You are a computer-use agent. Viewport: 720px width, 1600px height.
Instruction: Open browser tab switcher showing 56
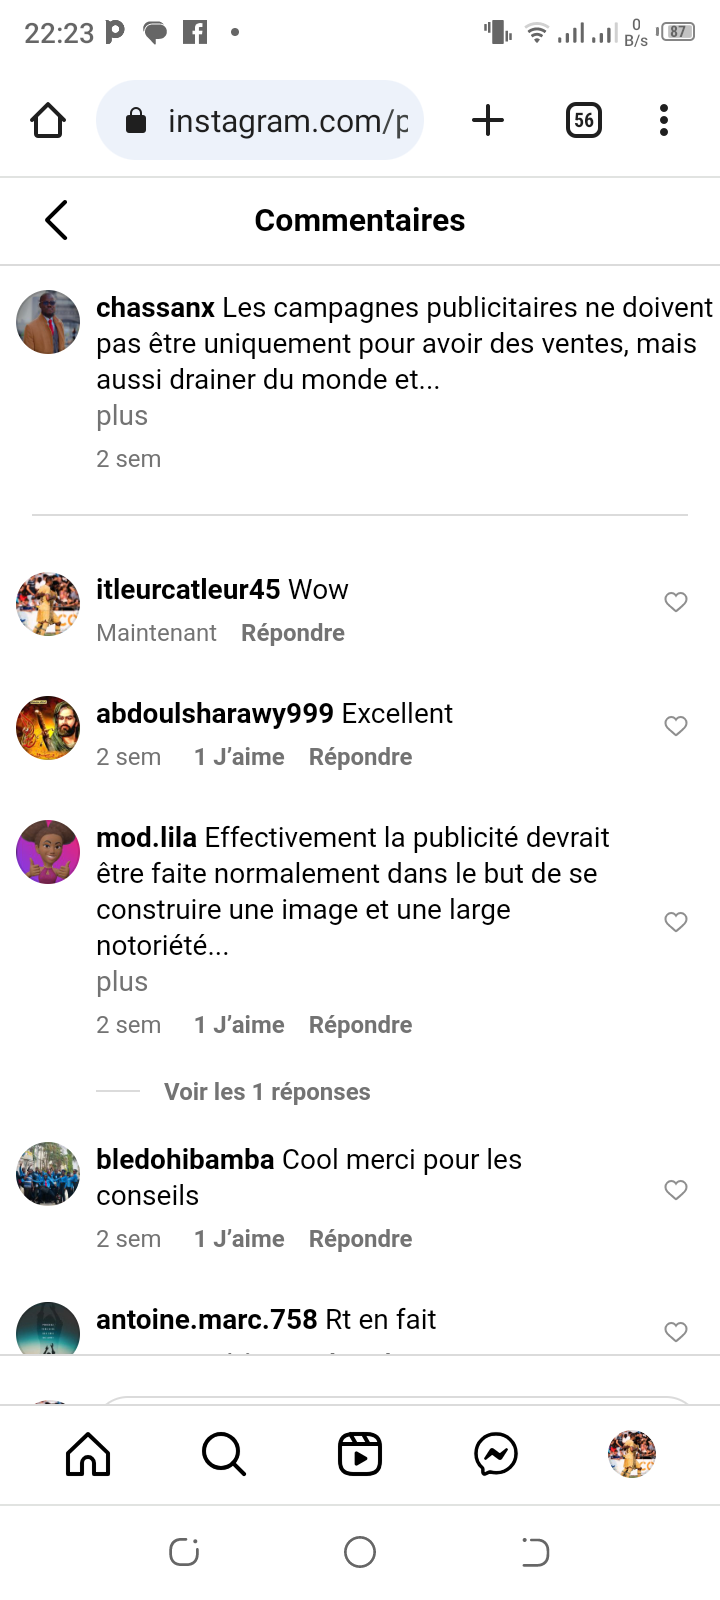584,121
